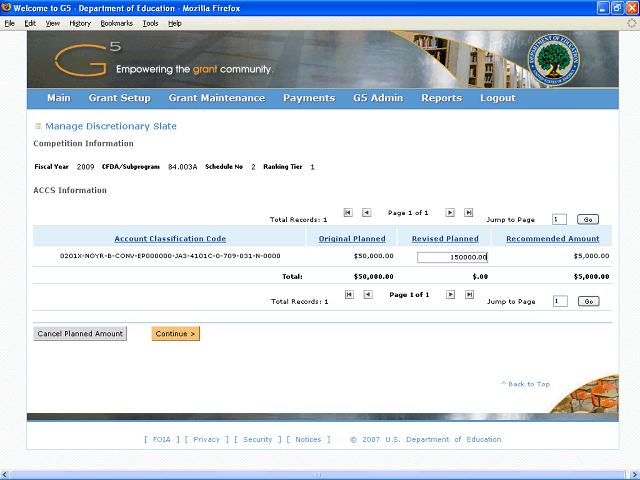640x480 pixels.
Task: Open the G5 Admin tab
Action: tap(378, 98)
